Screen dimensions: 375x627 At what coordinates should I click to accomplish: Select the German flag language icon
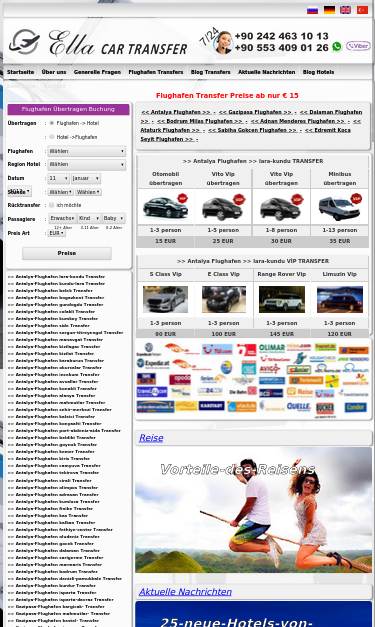[x=329, y=10]
